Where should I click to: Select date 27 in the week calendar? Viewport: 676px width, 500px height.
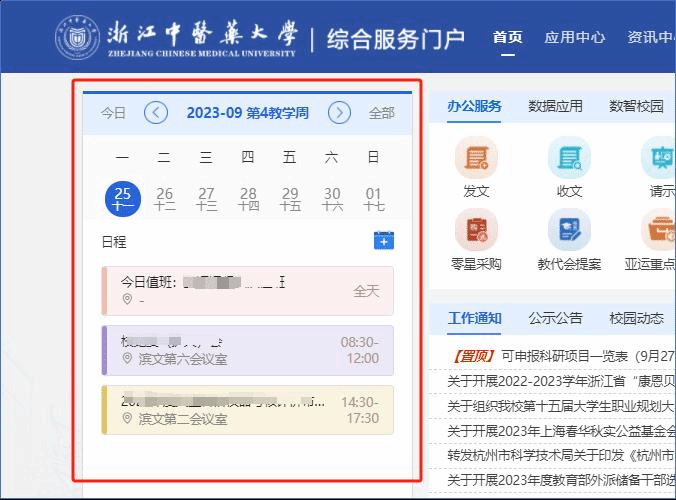207,198
